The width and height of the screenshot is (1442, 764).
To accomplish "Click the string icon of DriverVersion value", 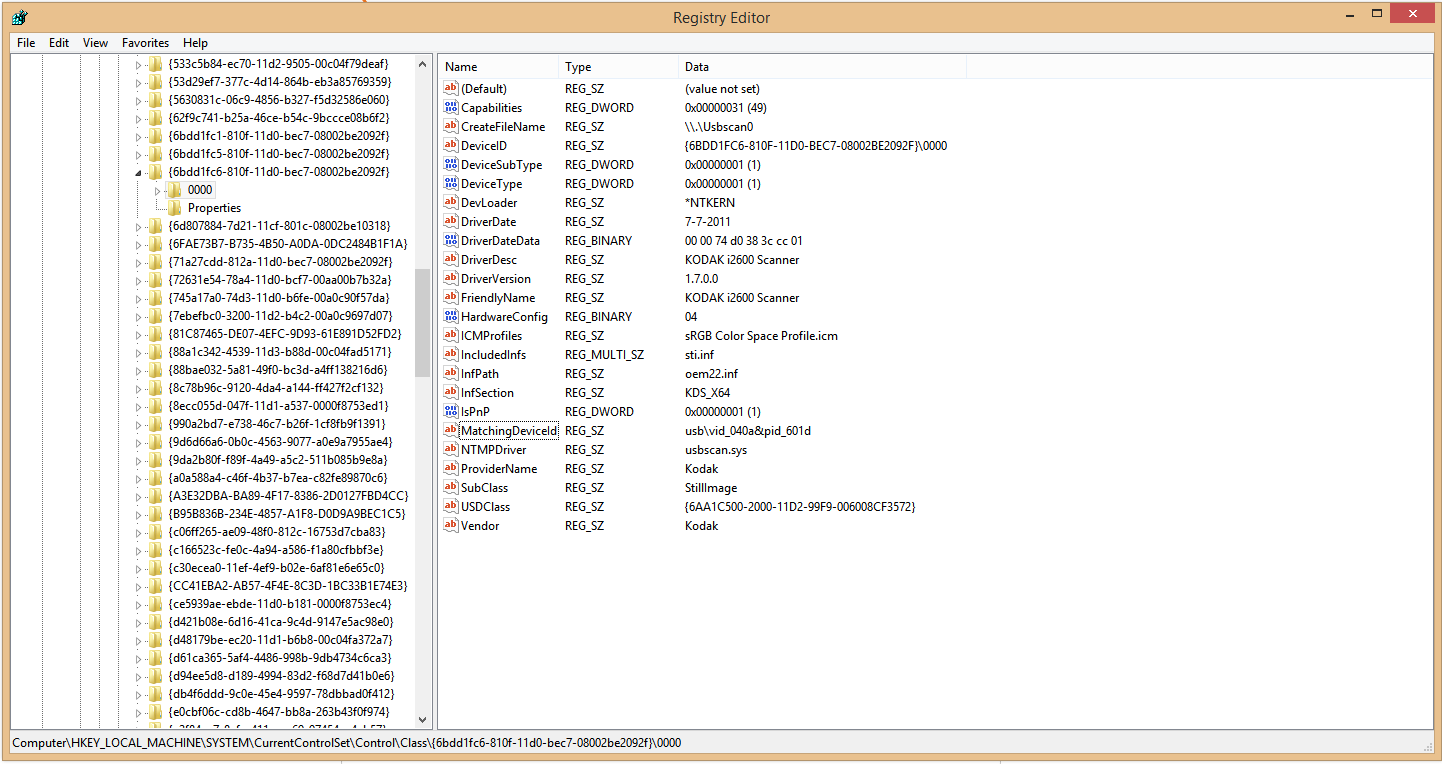I will coord(450,279).
